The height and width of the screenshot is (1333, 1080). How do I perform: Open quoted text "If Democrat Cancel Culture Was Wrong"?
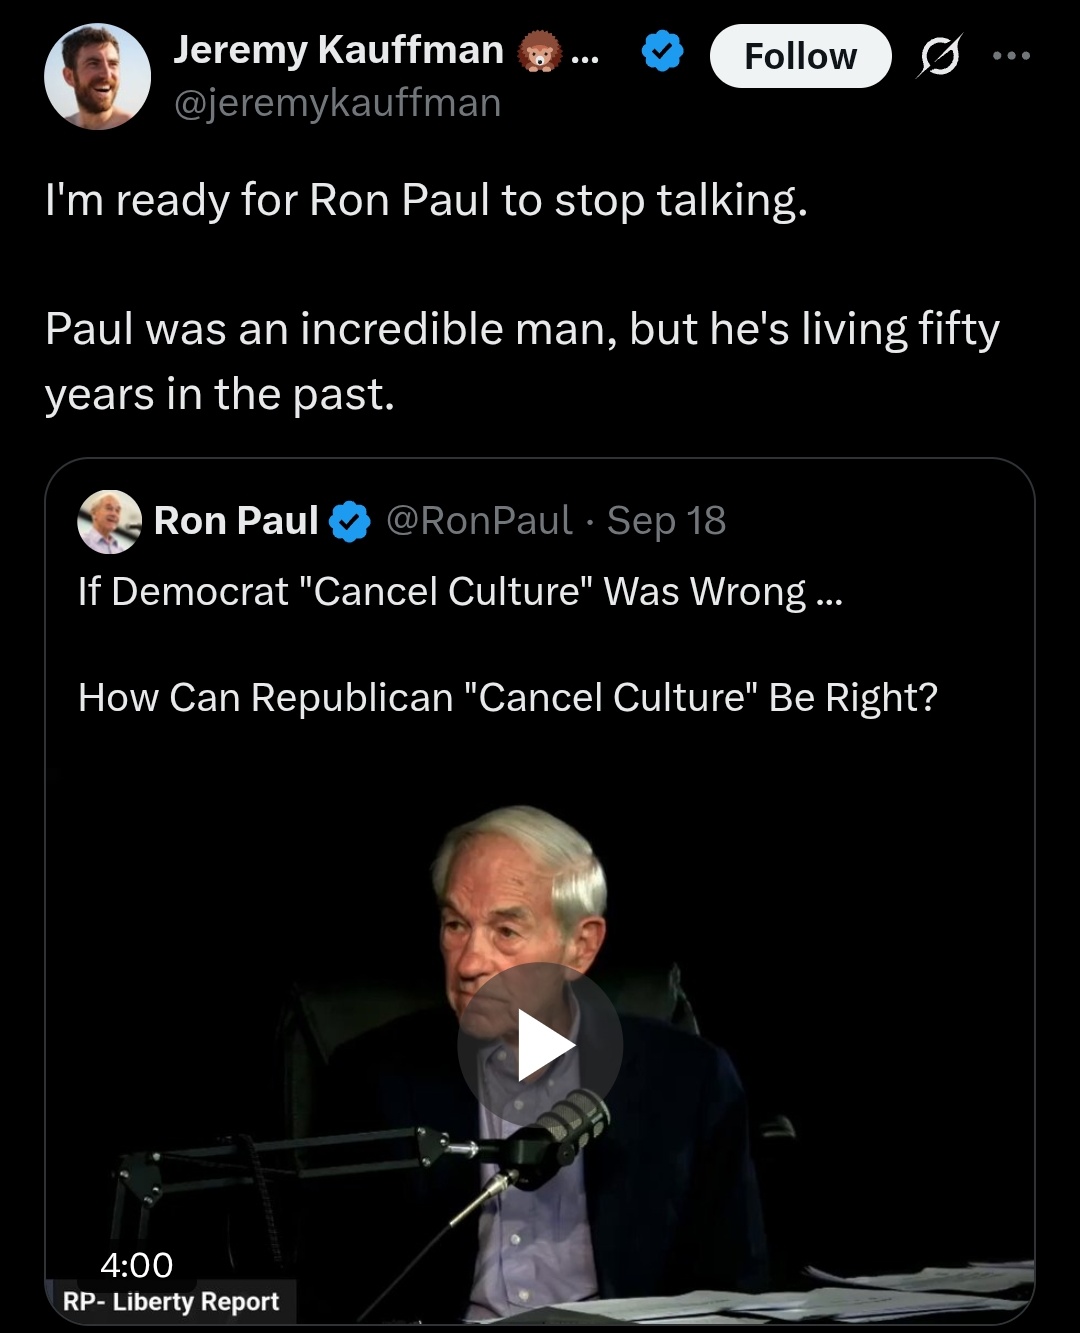tap(460, 592)
